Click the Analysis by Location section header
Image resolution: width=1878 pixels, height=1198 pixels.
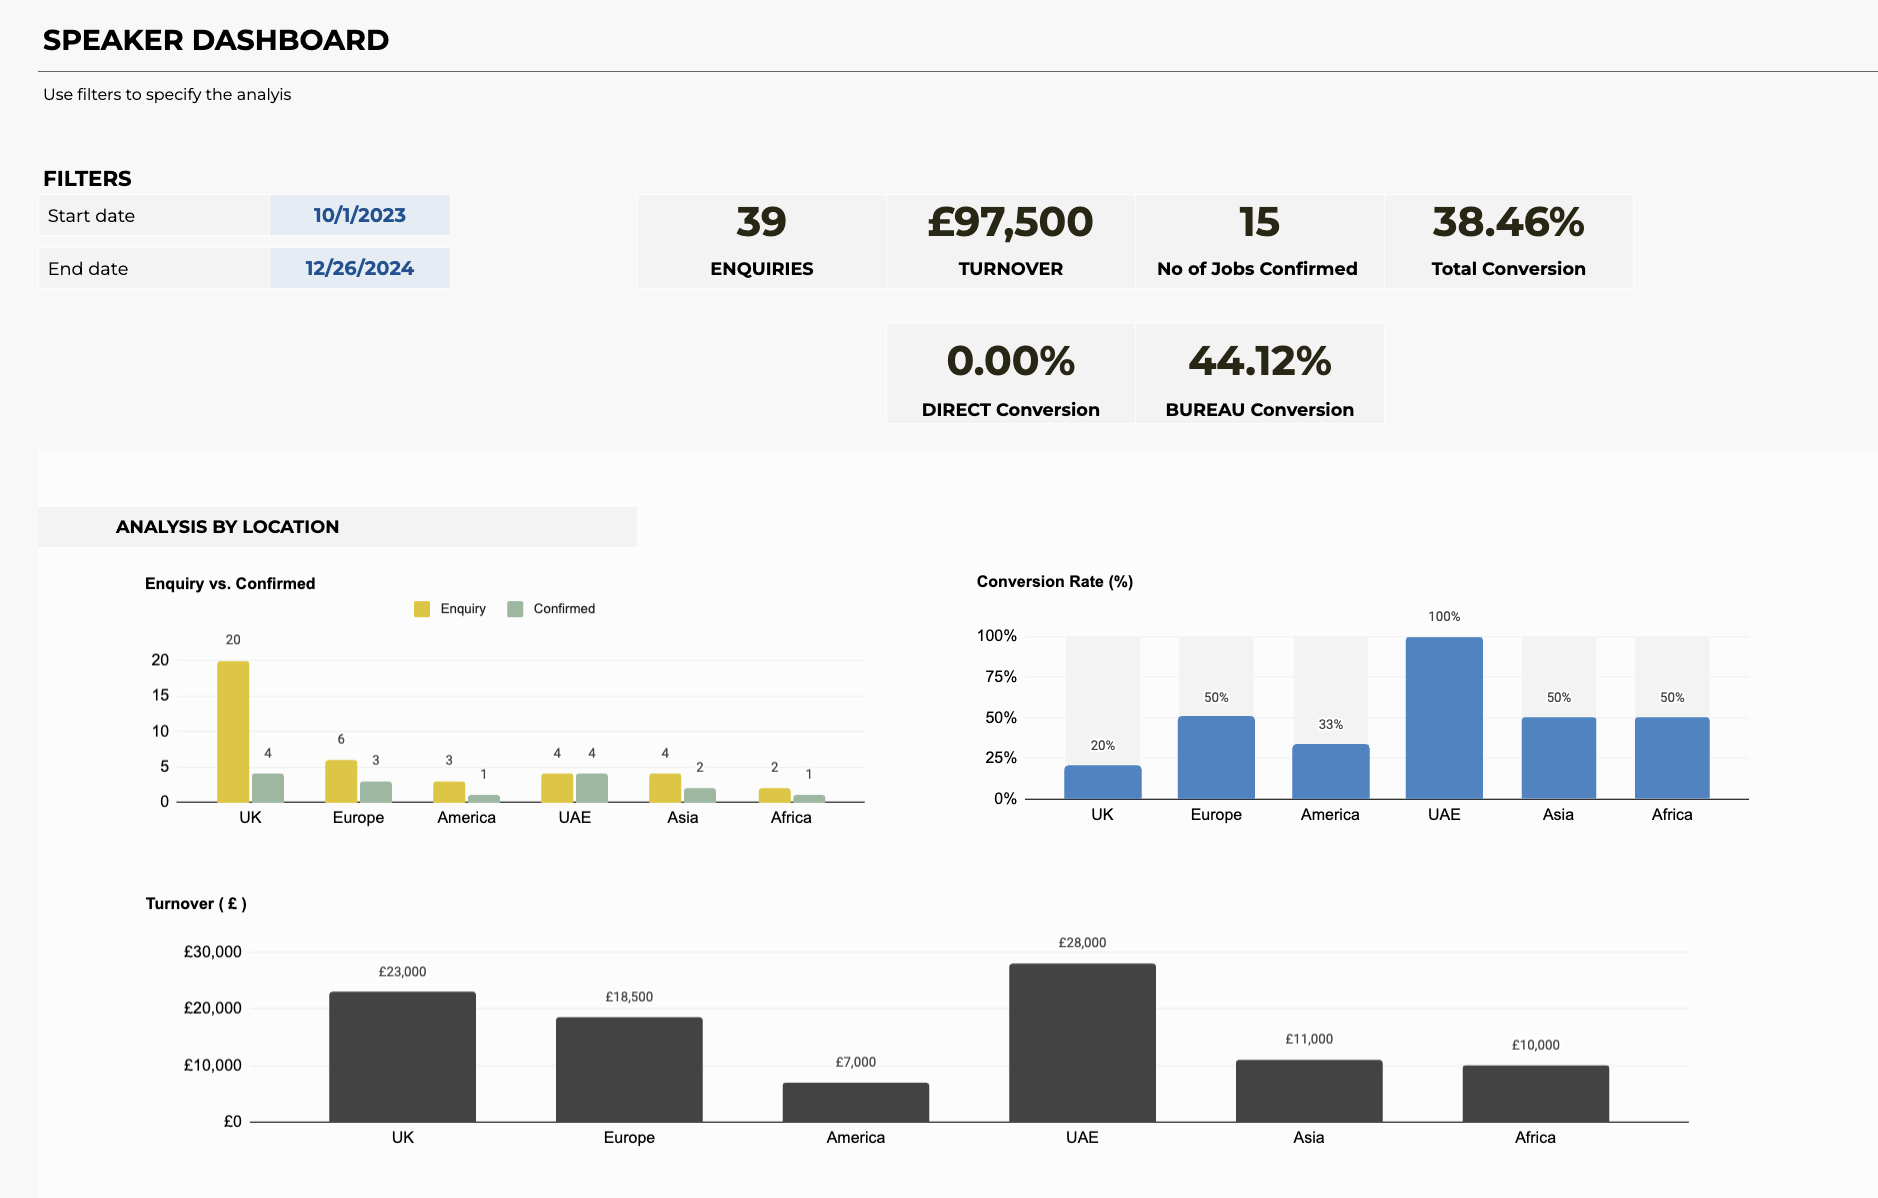[227, 527]
